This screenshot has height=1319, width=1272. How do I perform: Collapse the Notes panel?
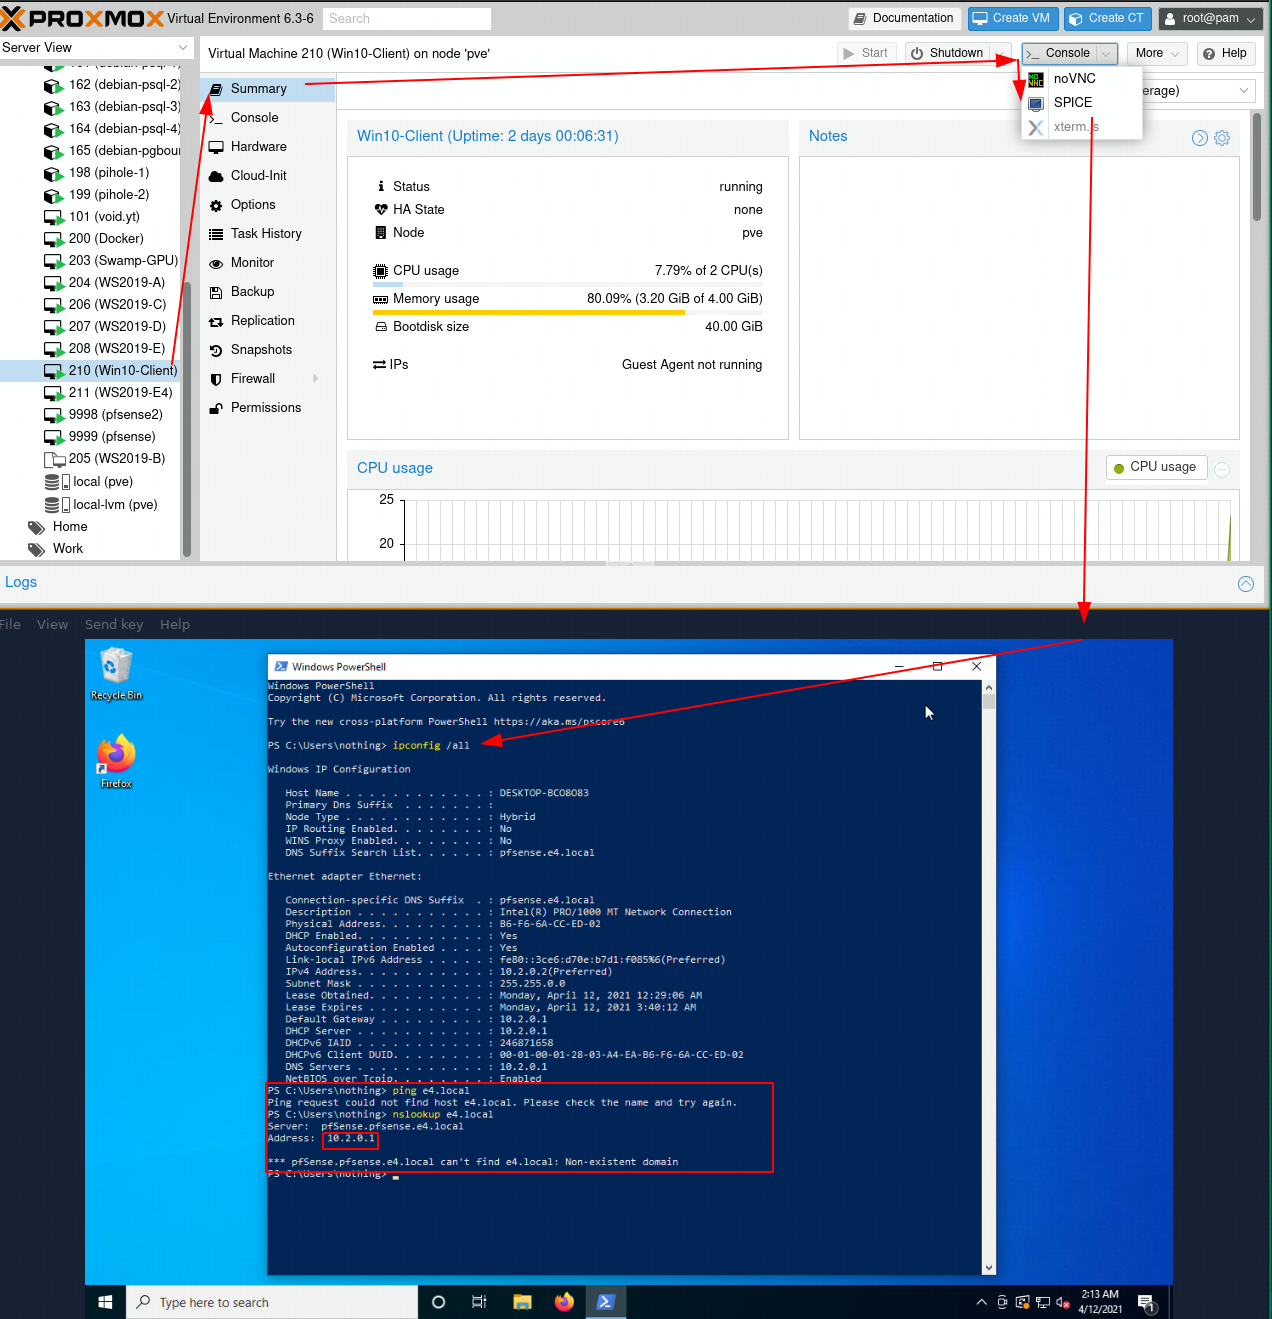coord(1200,138)
